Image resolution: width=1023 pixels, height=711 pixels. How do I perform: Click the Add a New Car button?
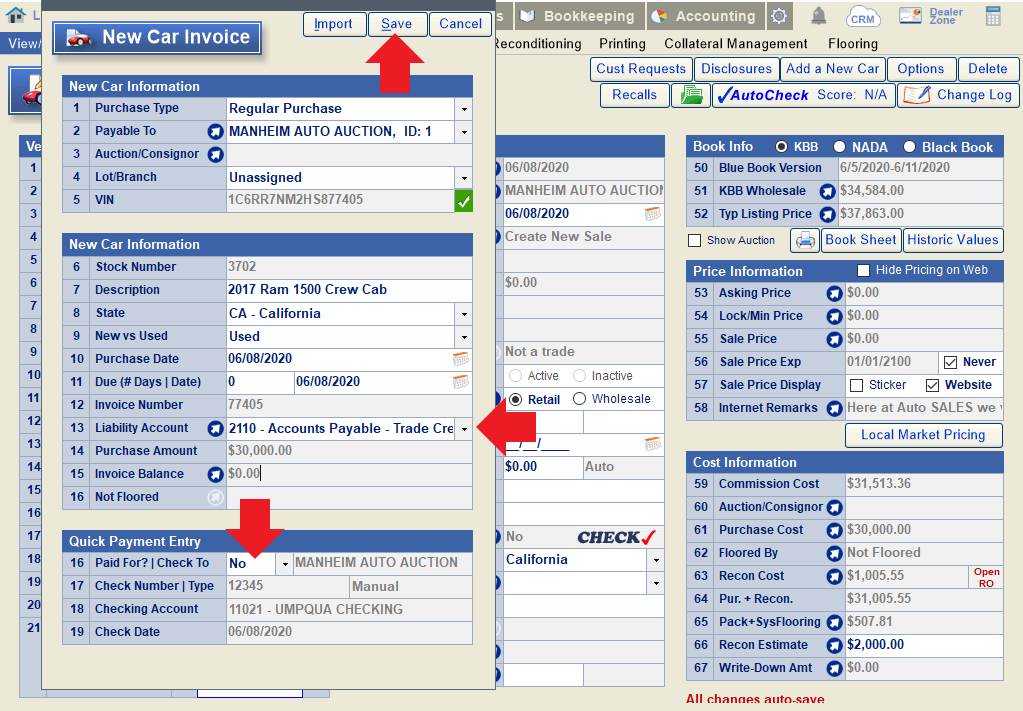pyautogui.click(x=832, y=69)
